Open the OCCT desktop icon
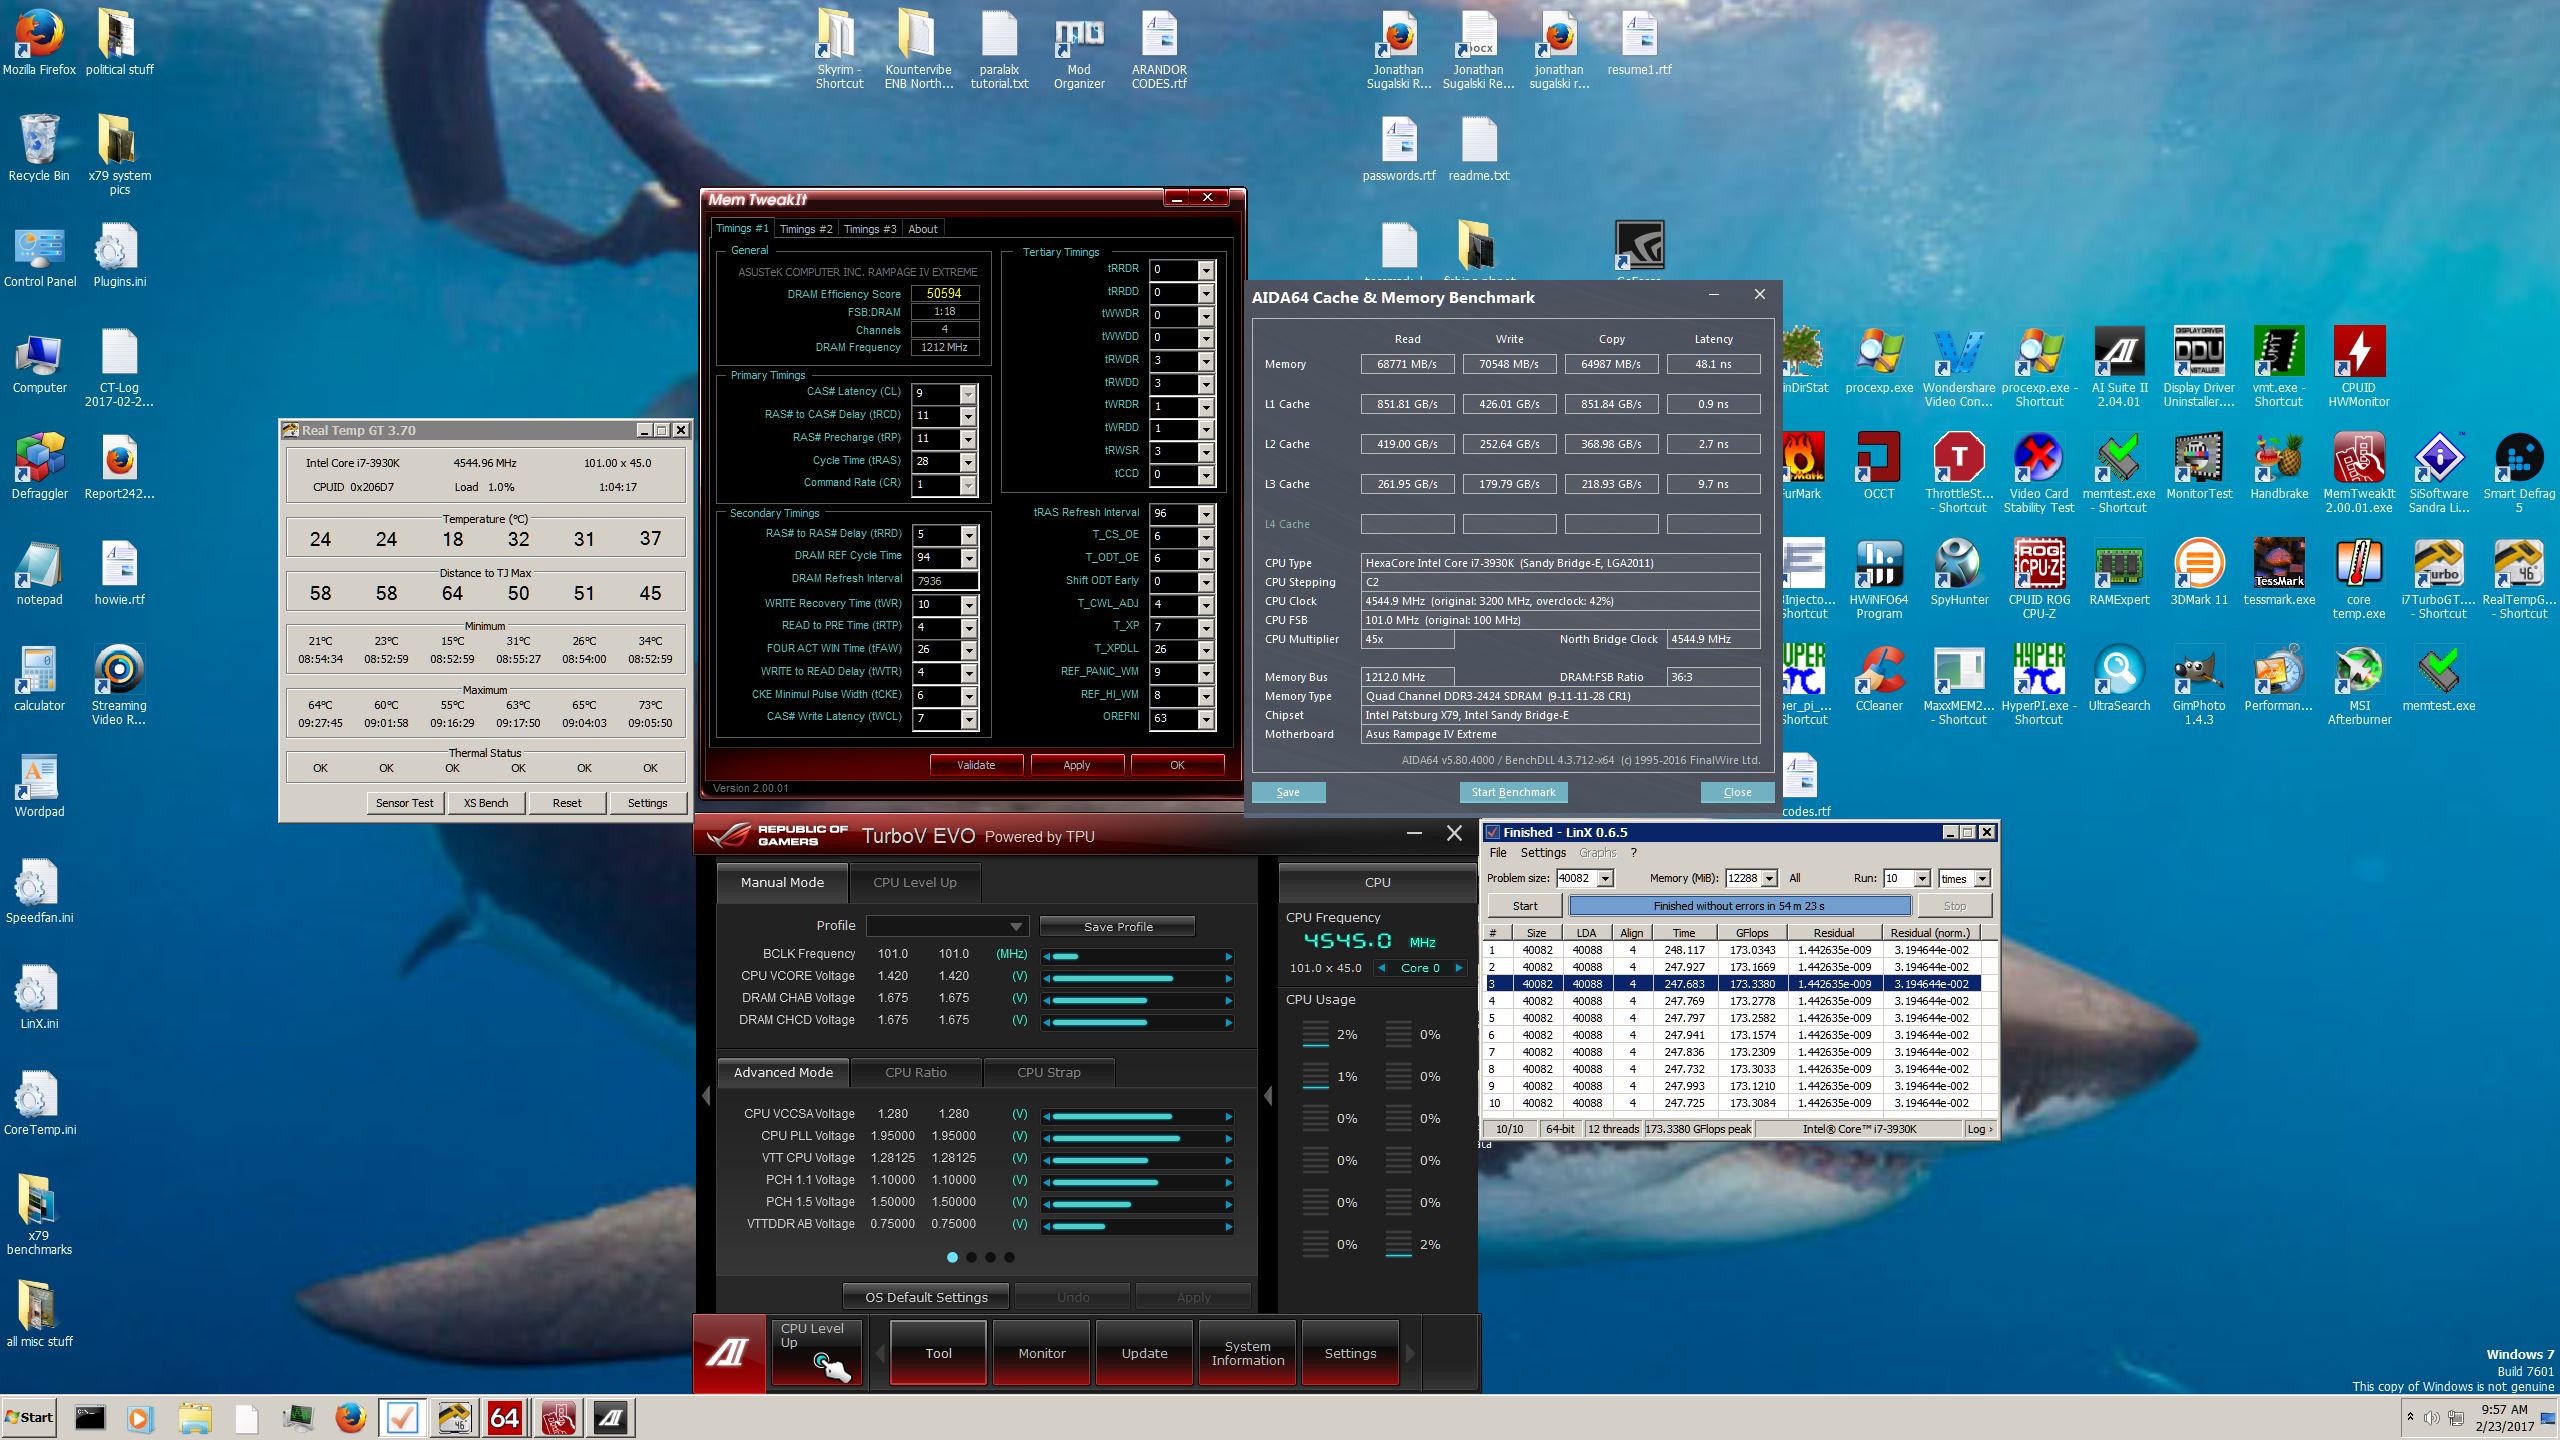Viewport: 2560px width, 1440px height. tap(1878, 466)
